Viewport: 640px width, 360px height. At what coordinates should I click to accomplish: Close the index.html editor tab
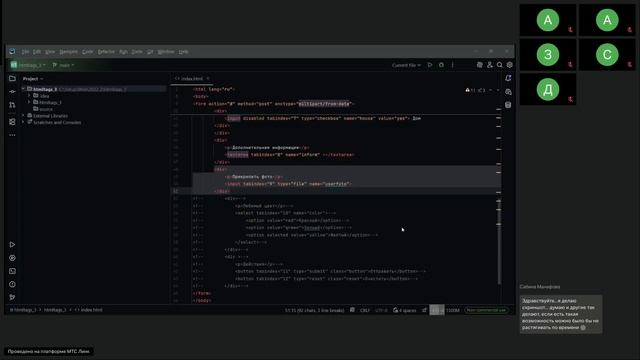[x=208, y=78]
